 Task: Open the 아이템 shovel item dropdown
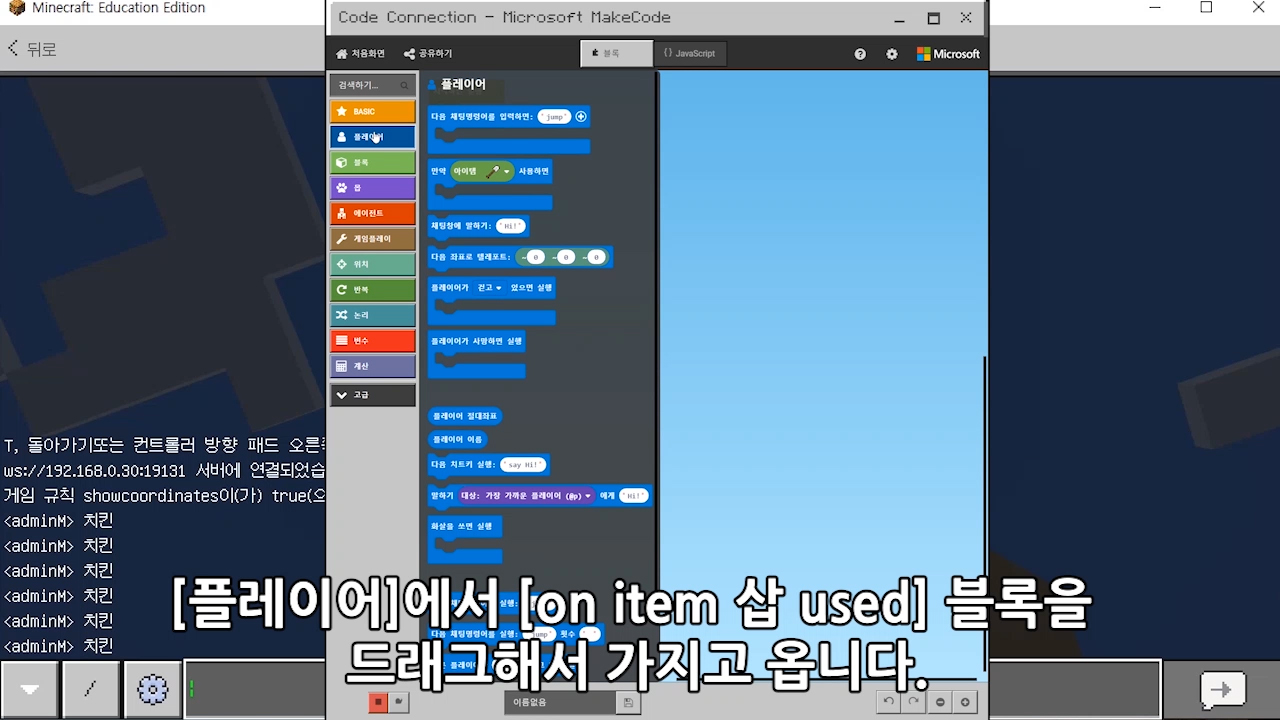point(482,171)
